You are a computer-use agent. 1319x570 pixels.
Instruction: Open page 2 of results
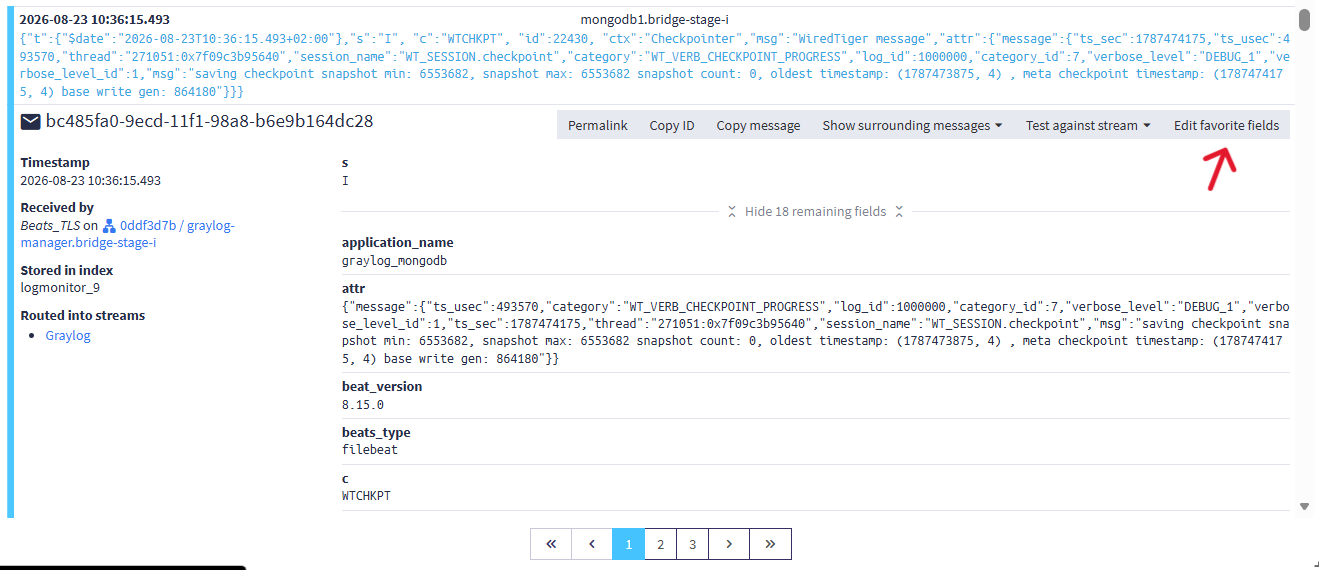coord(660,544)
